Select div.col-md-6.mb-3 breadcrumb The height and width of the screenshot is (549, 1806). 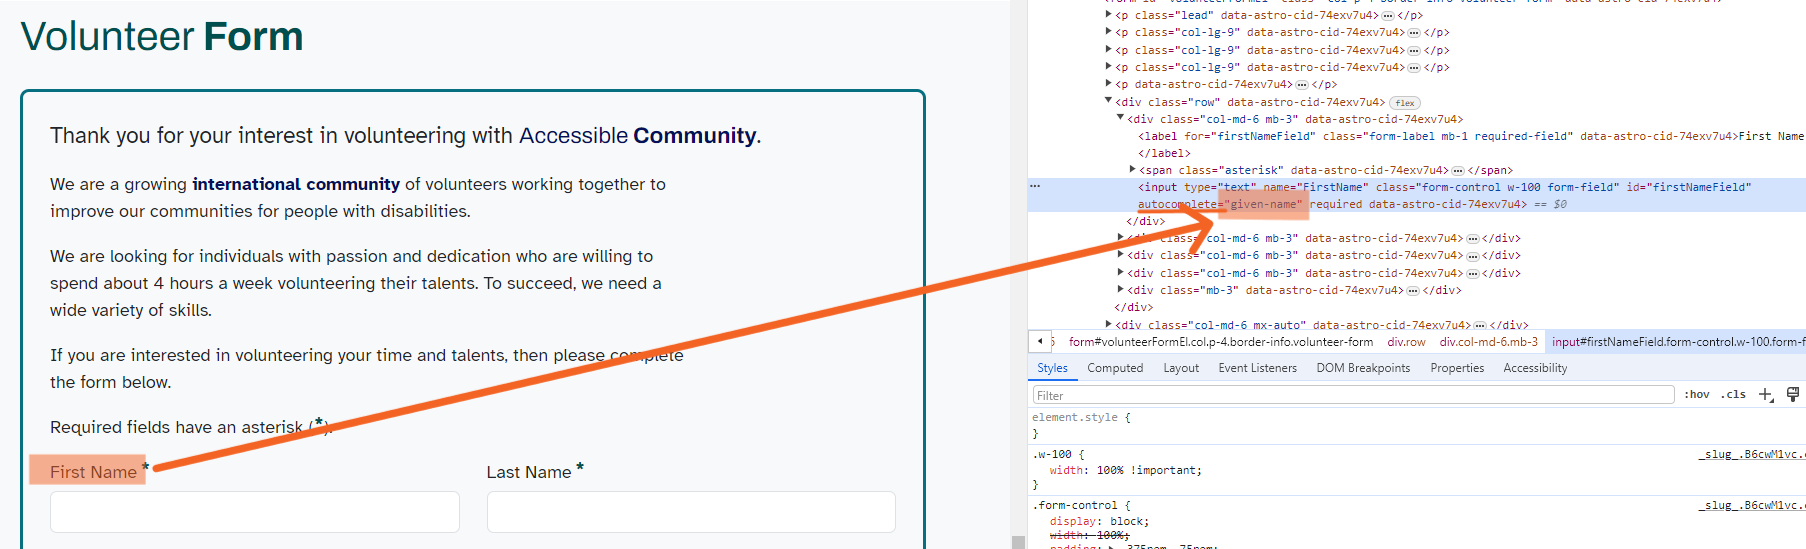coord(1489,342)
